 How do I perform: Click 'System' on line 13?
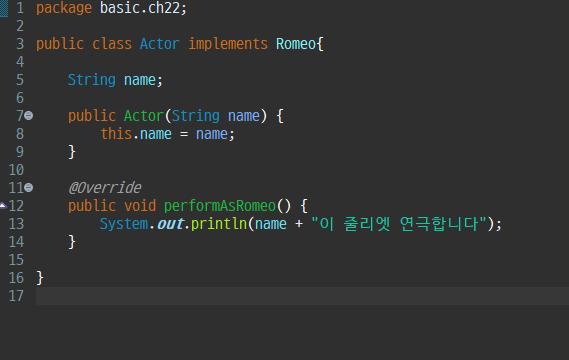click(124, 224)
